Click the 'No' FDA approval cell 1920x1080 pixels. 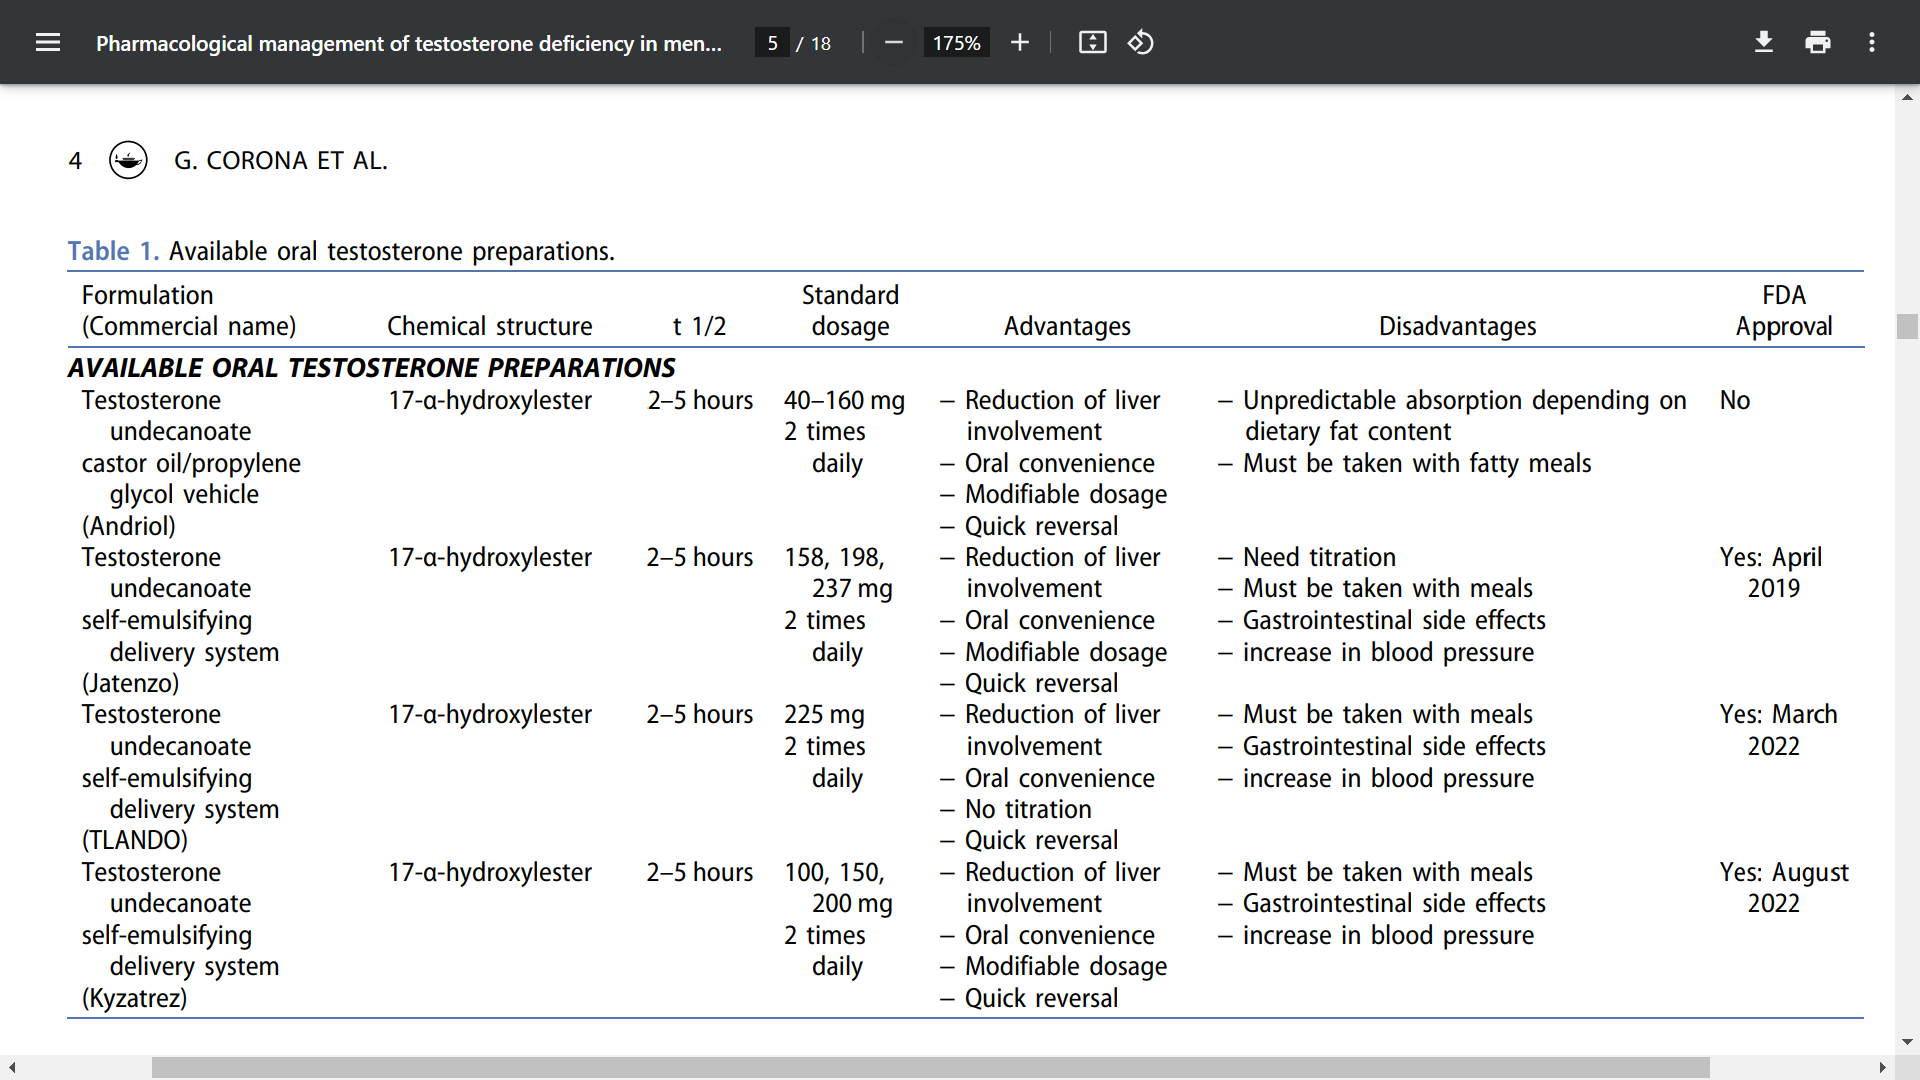pos(1734,400)
